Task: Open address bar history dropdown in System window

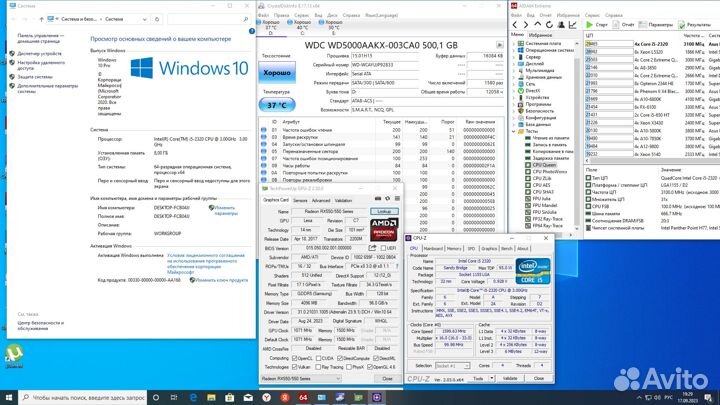Action: tap(145, 19)
